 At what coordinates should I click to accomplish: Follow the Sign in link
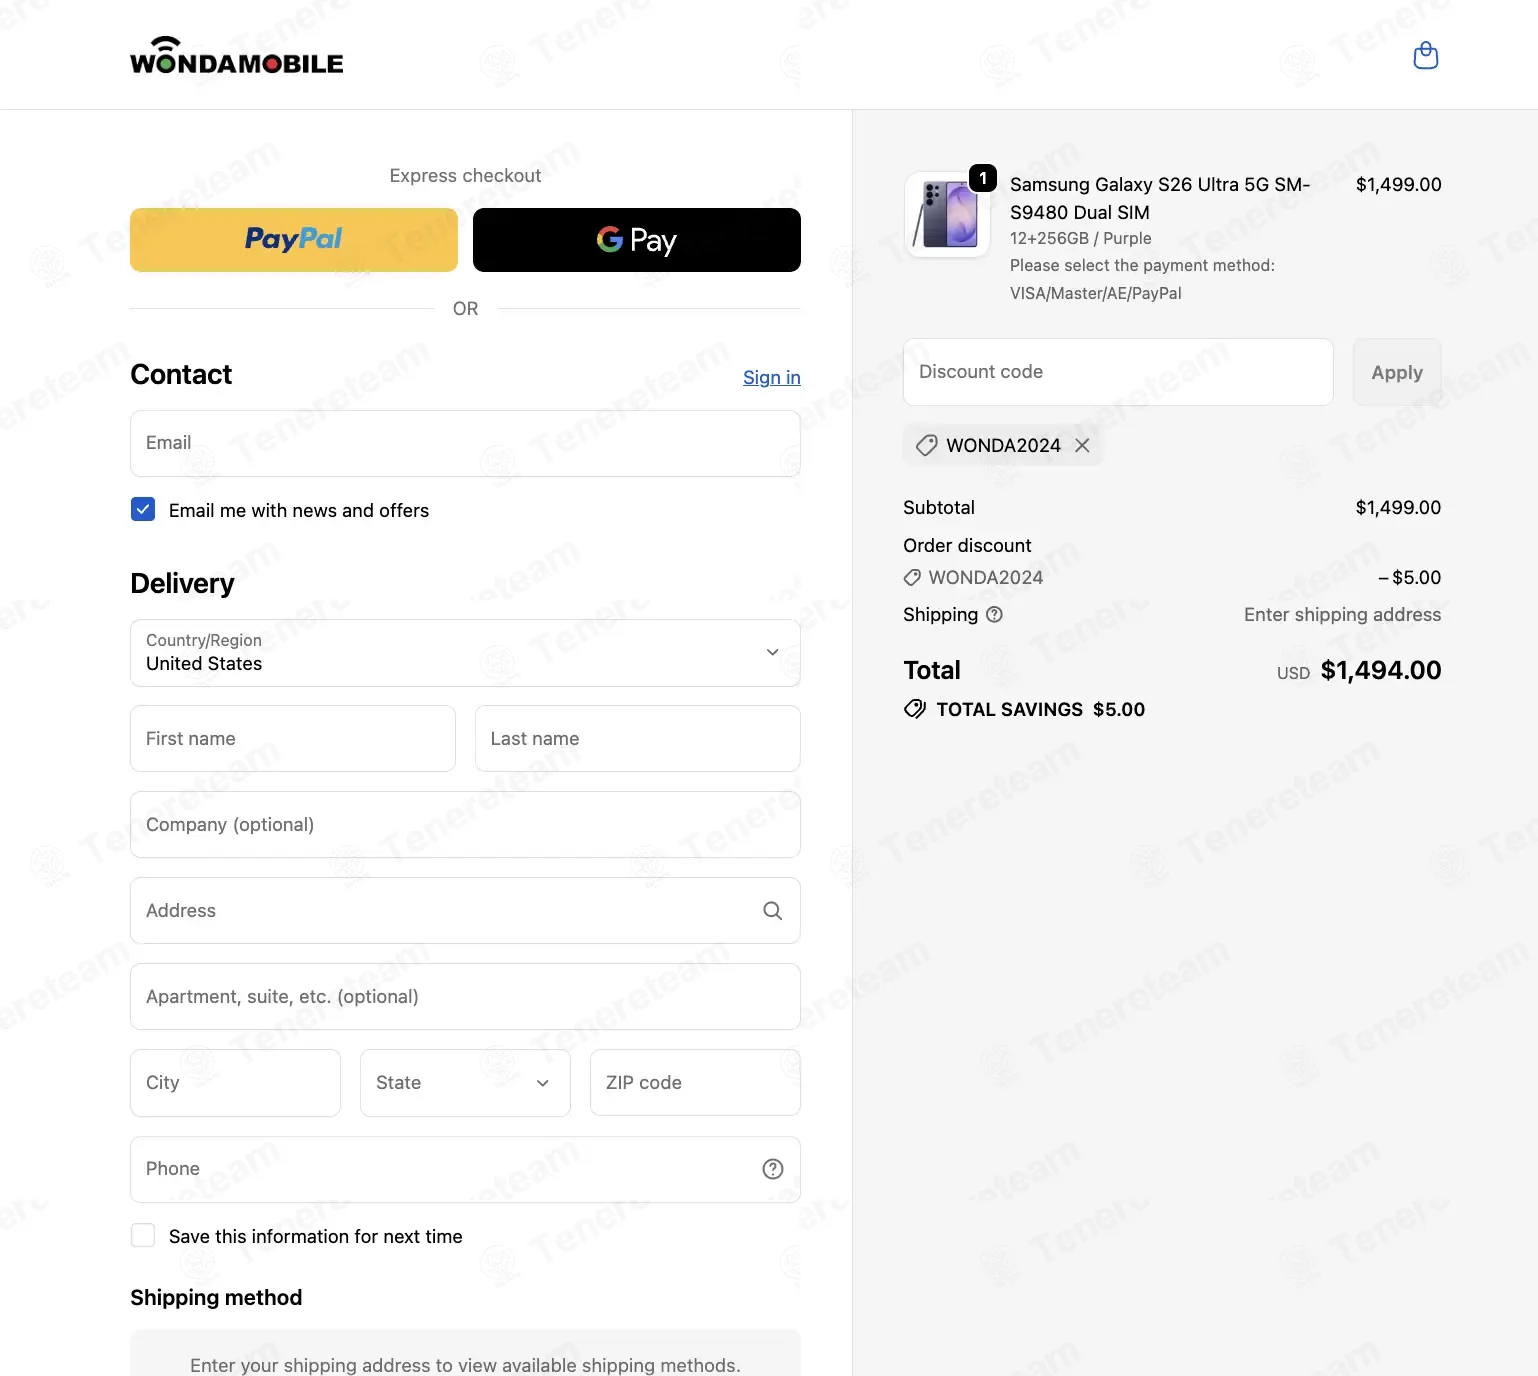pyautogui.click(x=772, y=377)
